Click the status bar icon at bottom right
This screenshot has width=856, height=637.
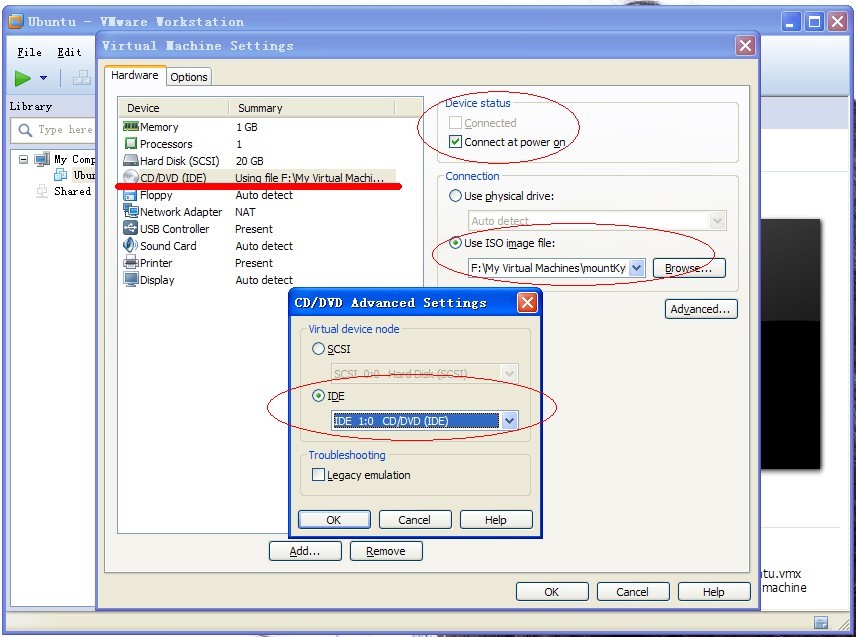tap(821, 622)
